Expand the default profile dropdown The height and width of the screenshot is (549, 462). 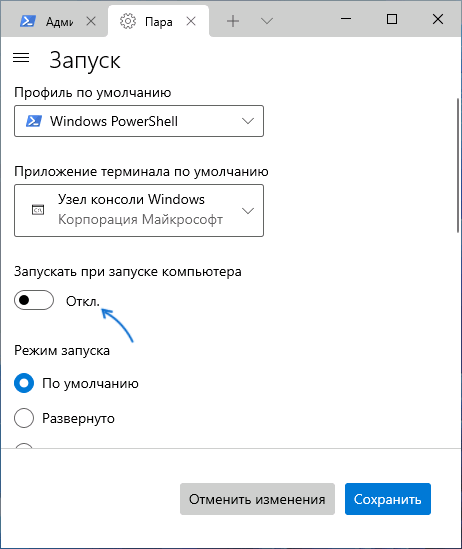tap(139, 121)
